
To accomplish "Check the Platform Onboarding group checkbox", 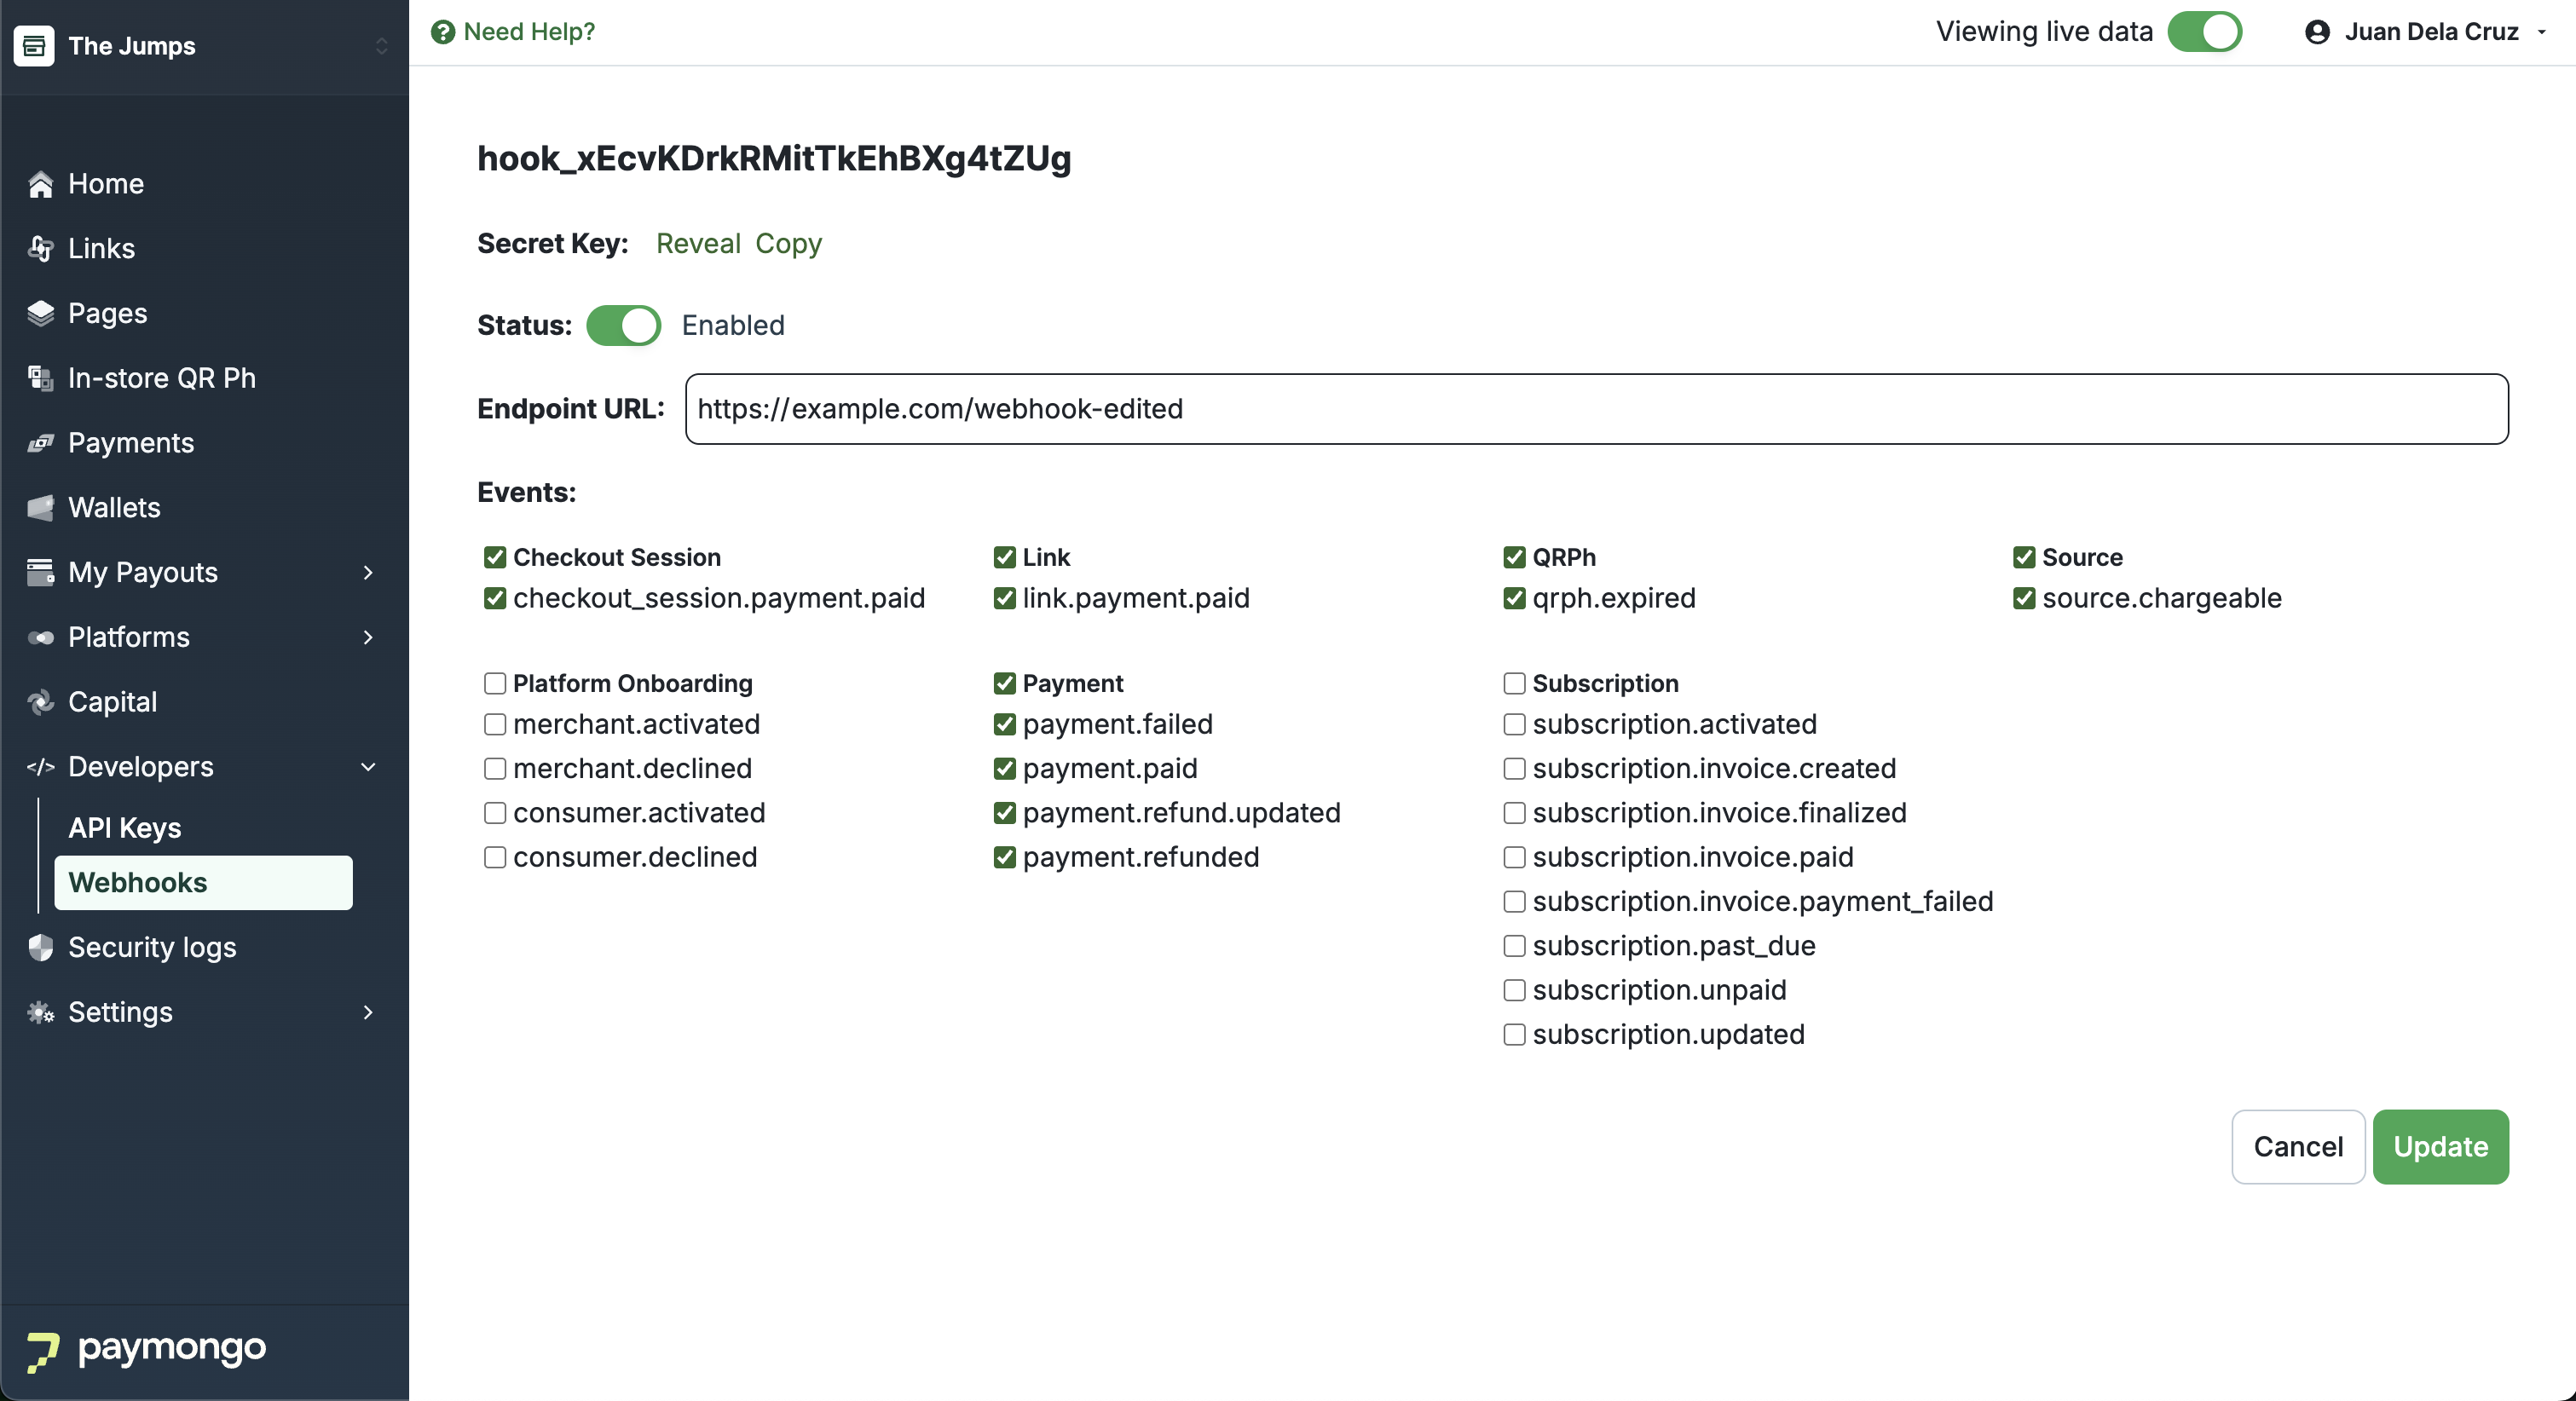I will point(495,684).
